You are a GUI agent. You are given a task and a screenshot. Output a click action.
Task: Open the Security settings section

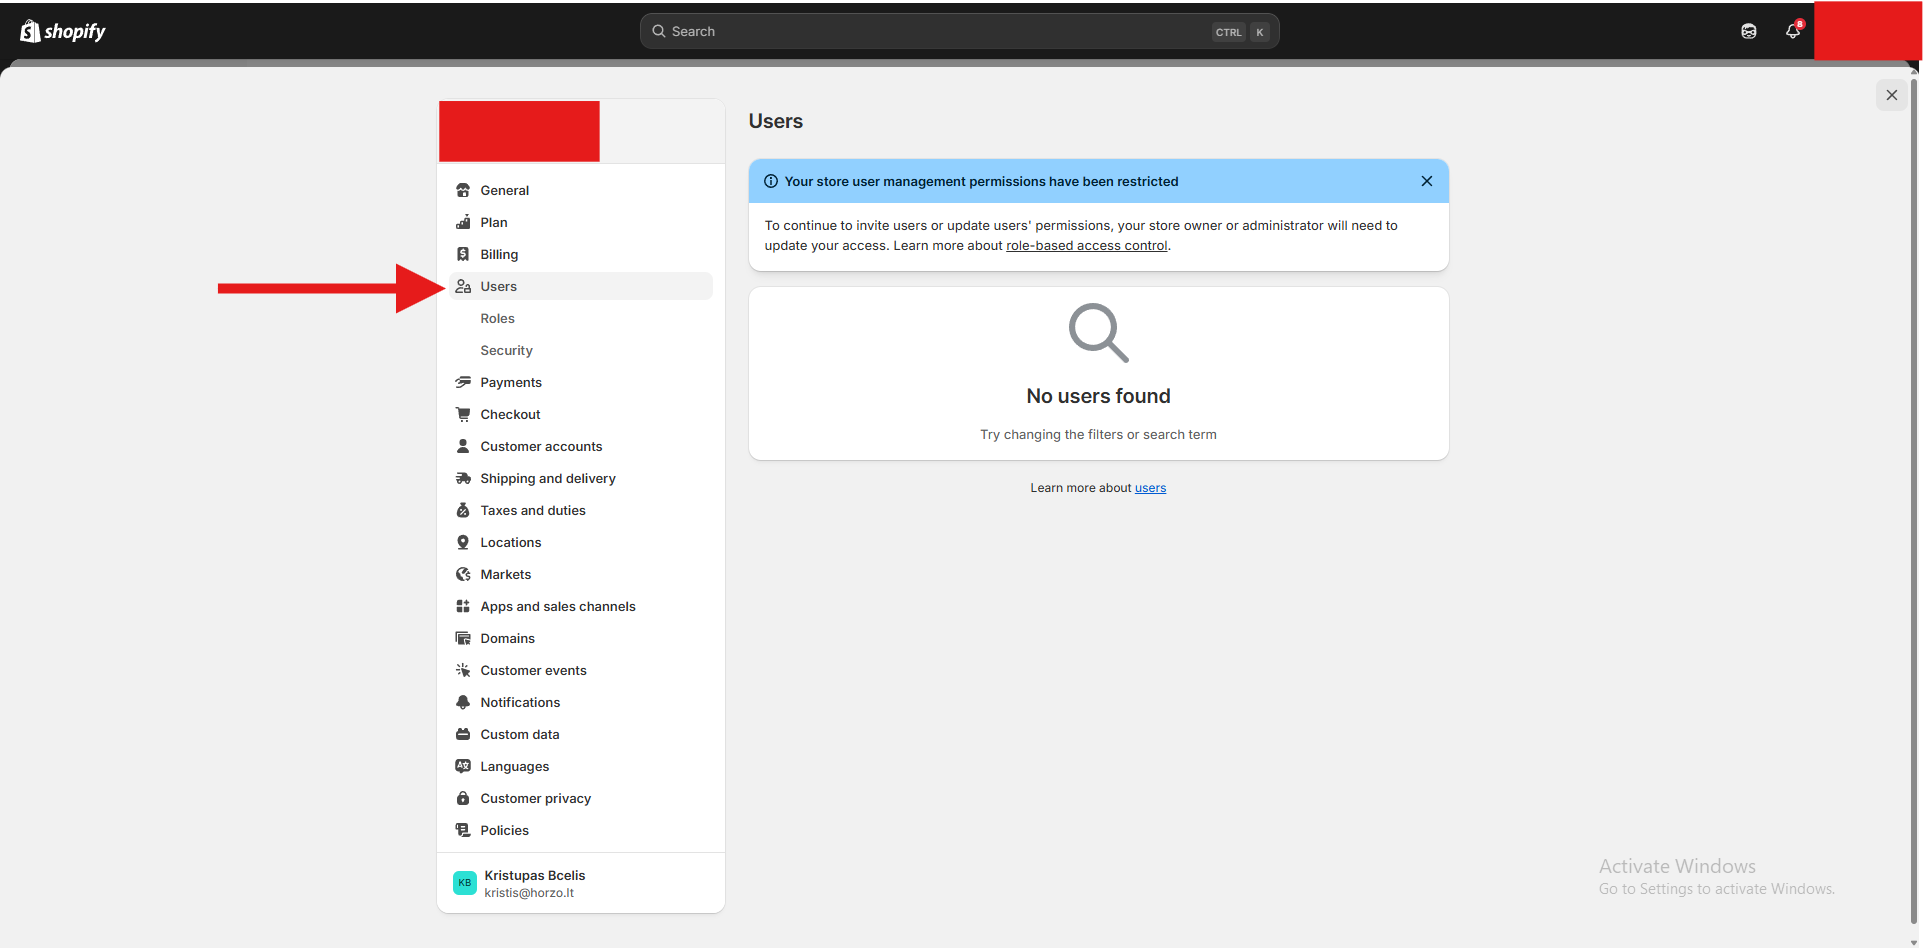pyautogui.click(x=505, y=349)
